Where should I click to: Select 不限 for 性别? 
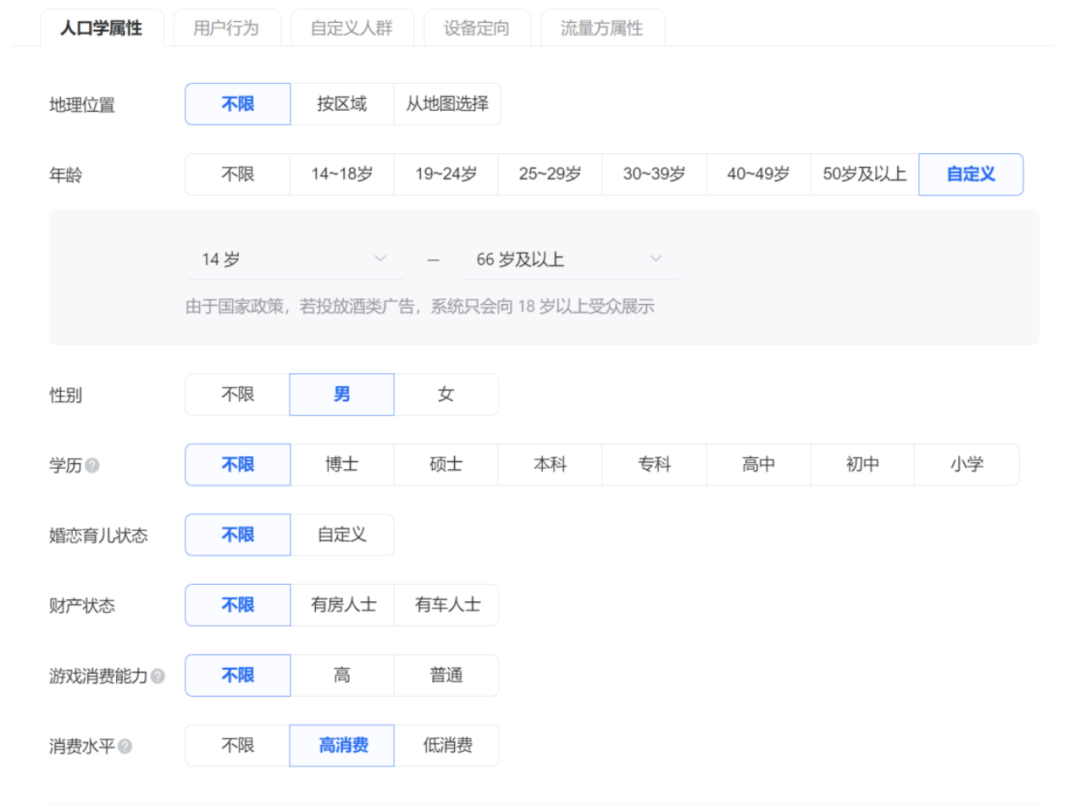[x=238, y=395]
